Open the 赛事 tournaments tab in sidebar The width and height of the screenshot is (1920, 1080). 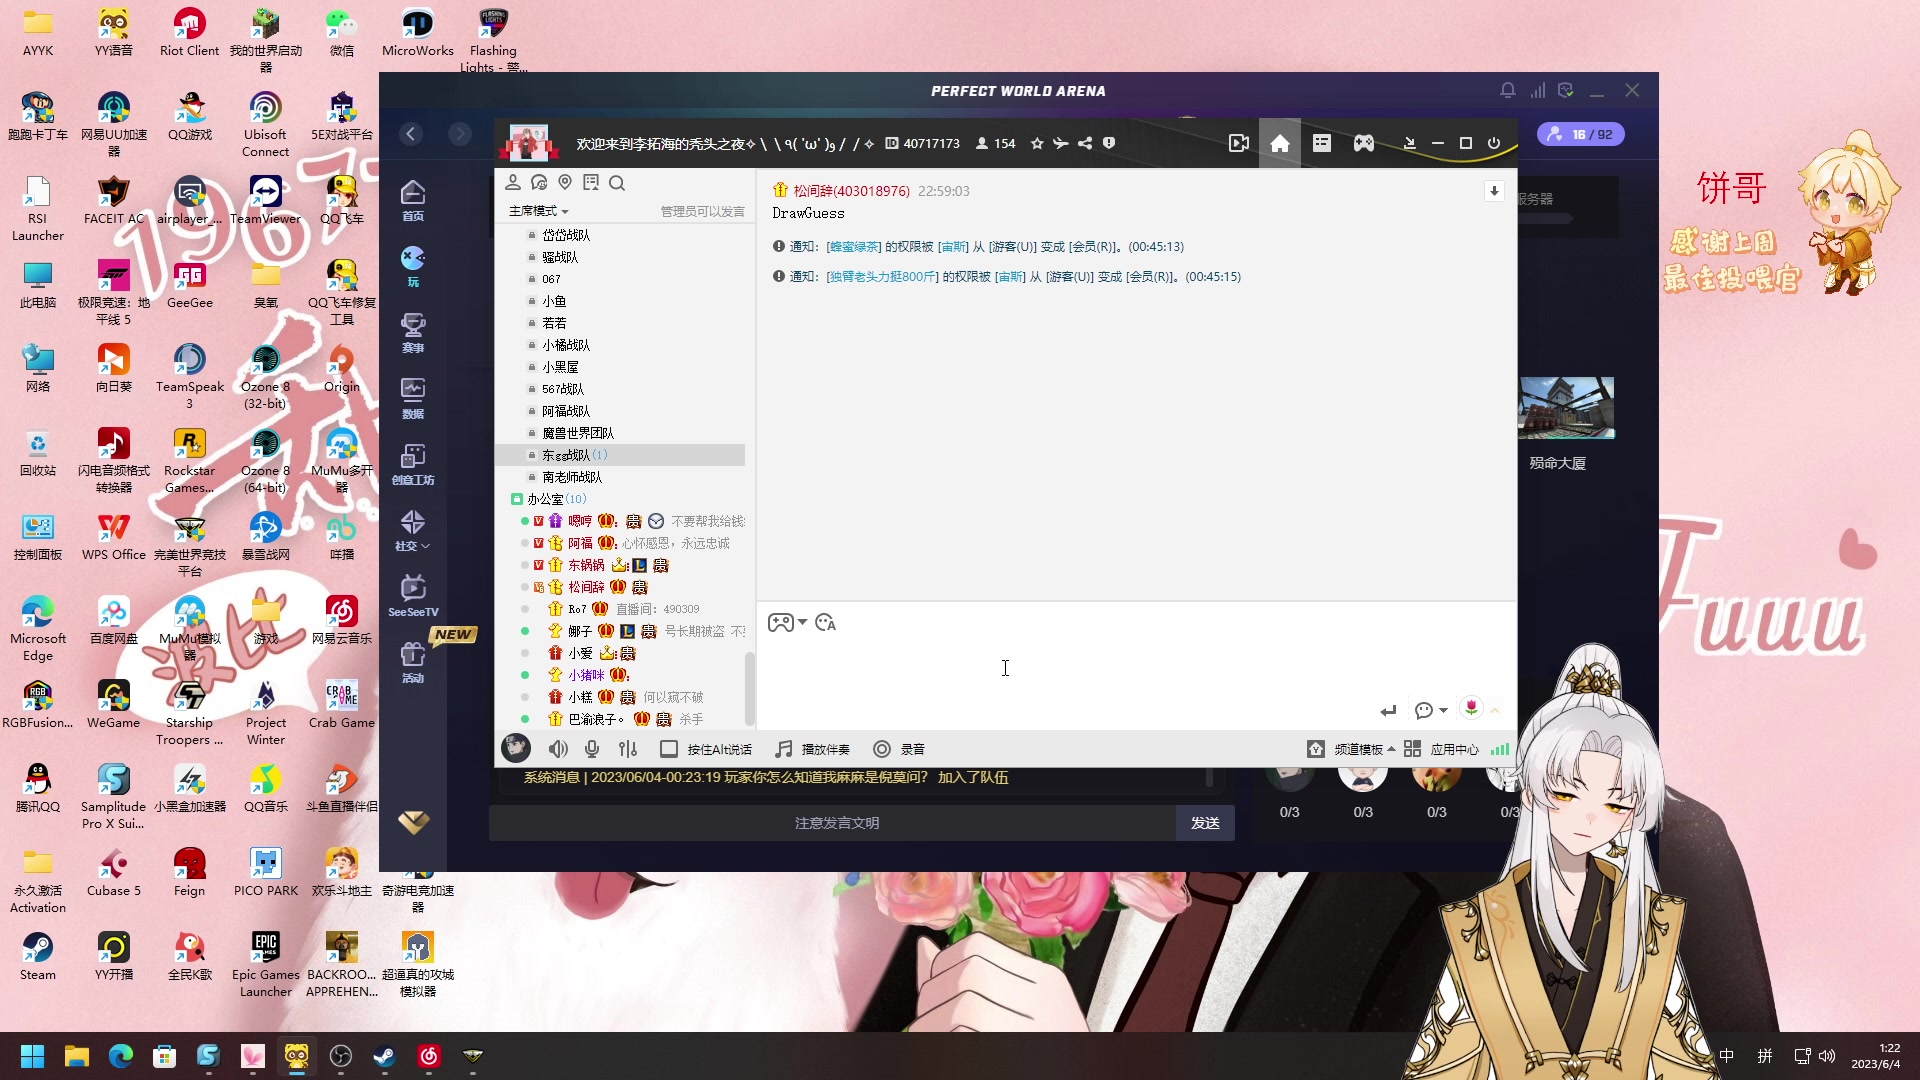[413, 333]
